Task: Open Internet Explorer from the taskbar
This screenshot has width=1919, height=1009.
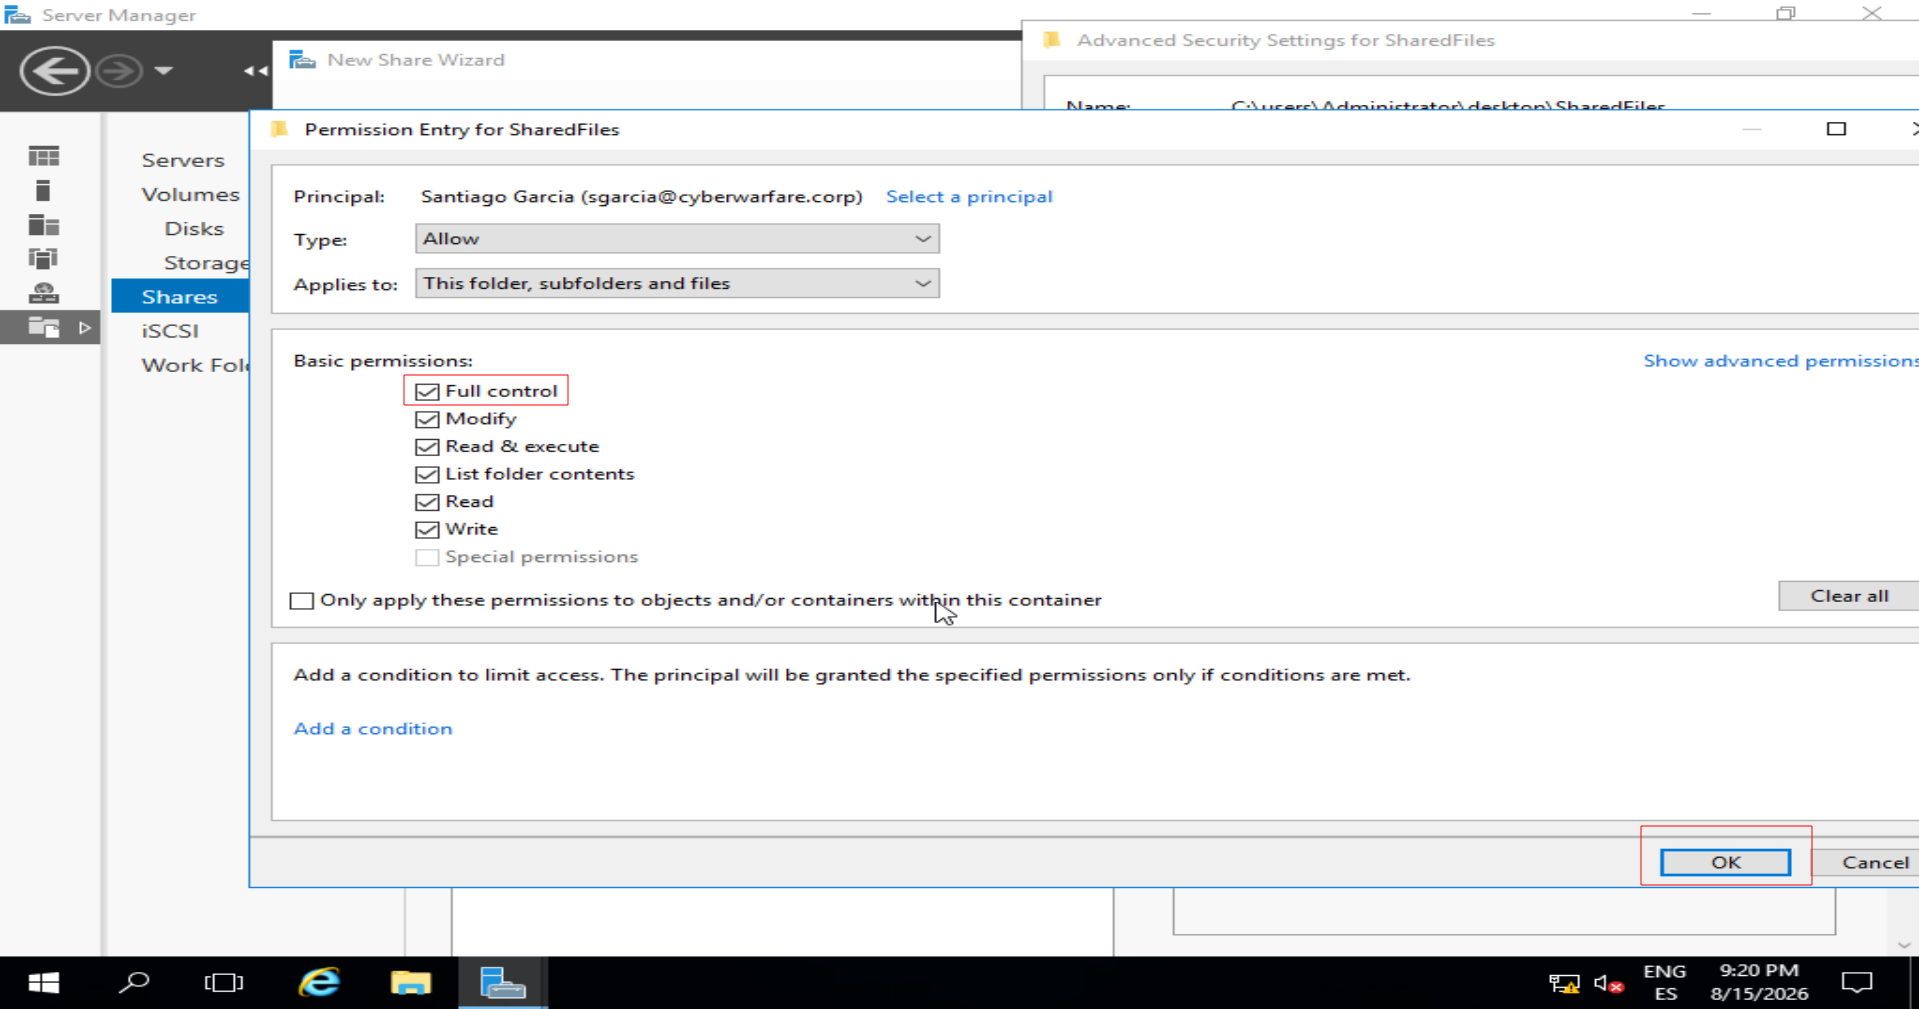Action: point(319,983)
